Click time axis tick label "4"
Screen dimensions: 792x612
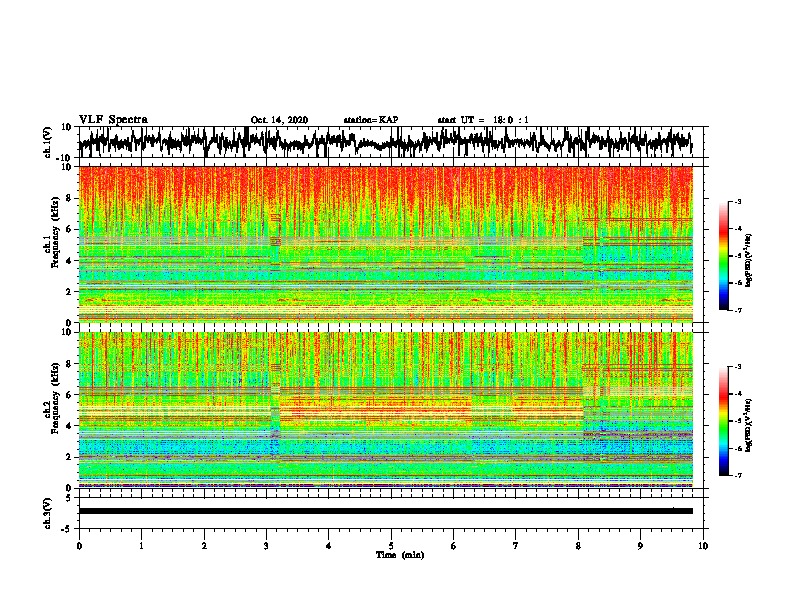coord(329,546)
